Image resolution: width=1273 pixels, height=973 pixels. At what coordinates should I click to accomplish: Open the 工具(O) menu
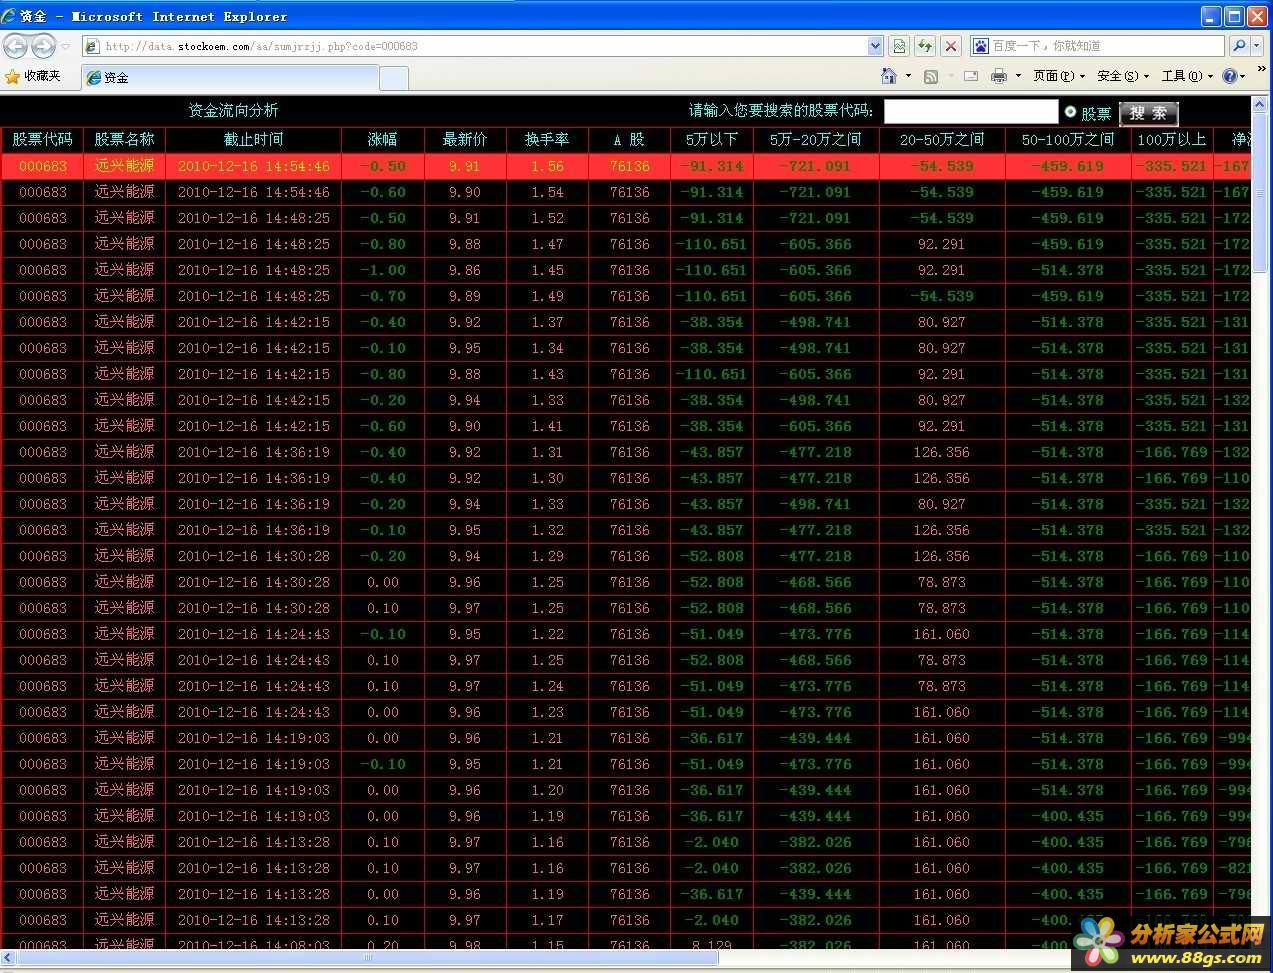tap(1186, 76)
